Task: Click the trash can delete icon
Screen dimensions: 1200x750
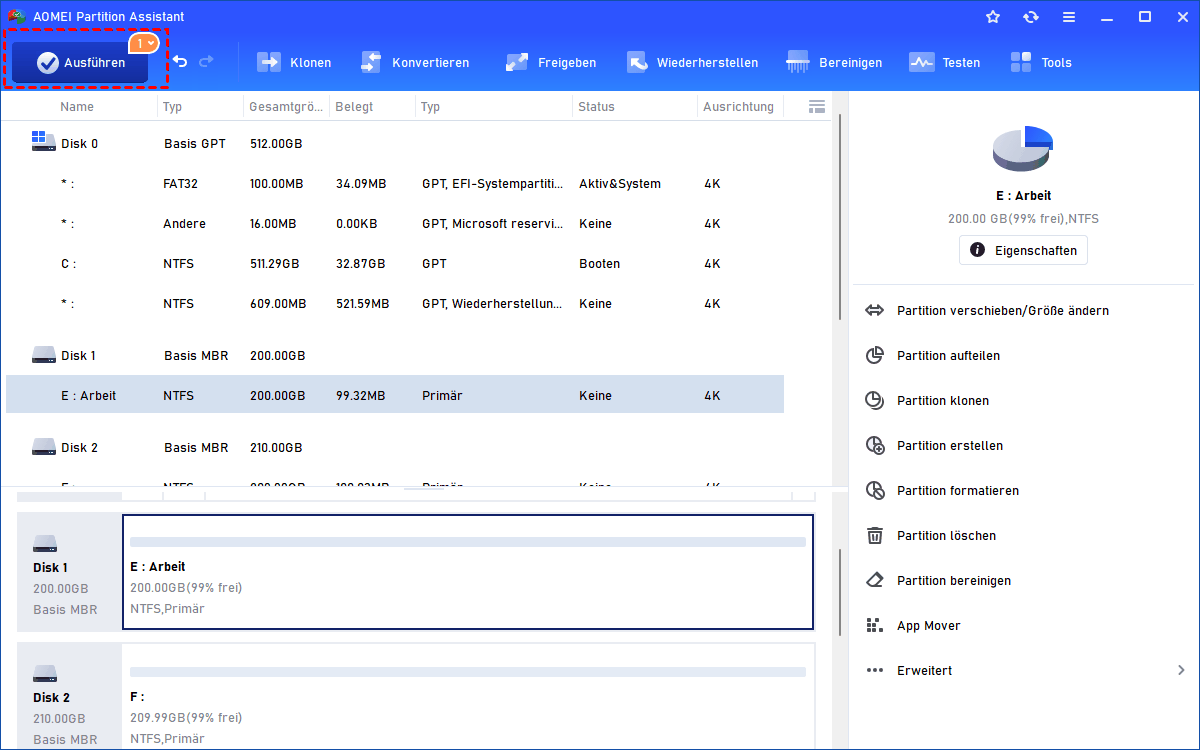Action: pyautogui.click(x=875, y=535)
